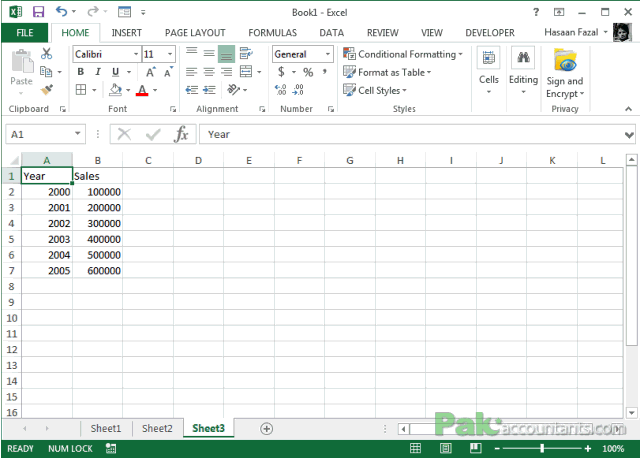Viewport: 640px width, 458px height.
Task: Open the Editing group button
Action: click(523, 71)
